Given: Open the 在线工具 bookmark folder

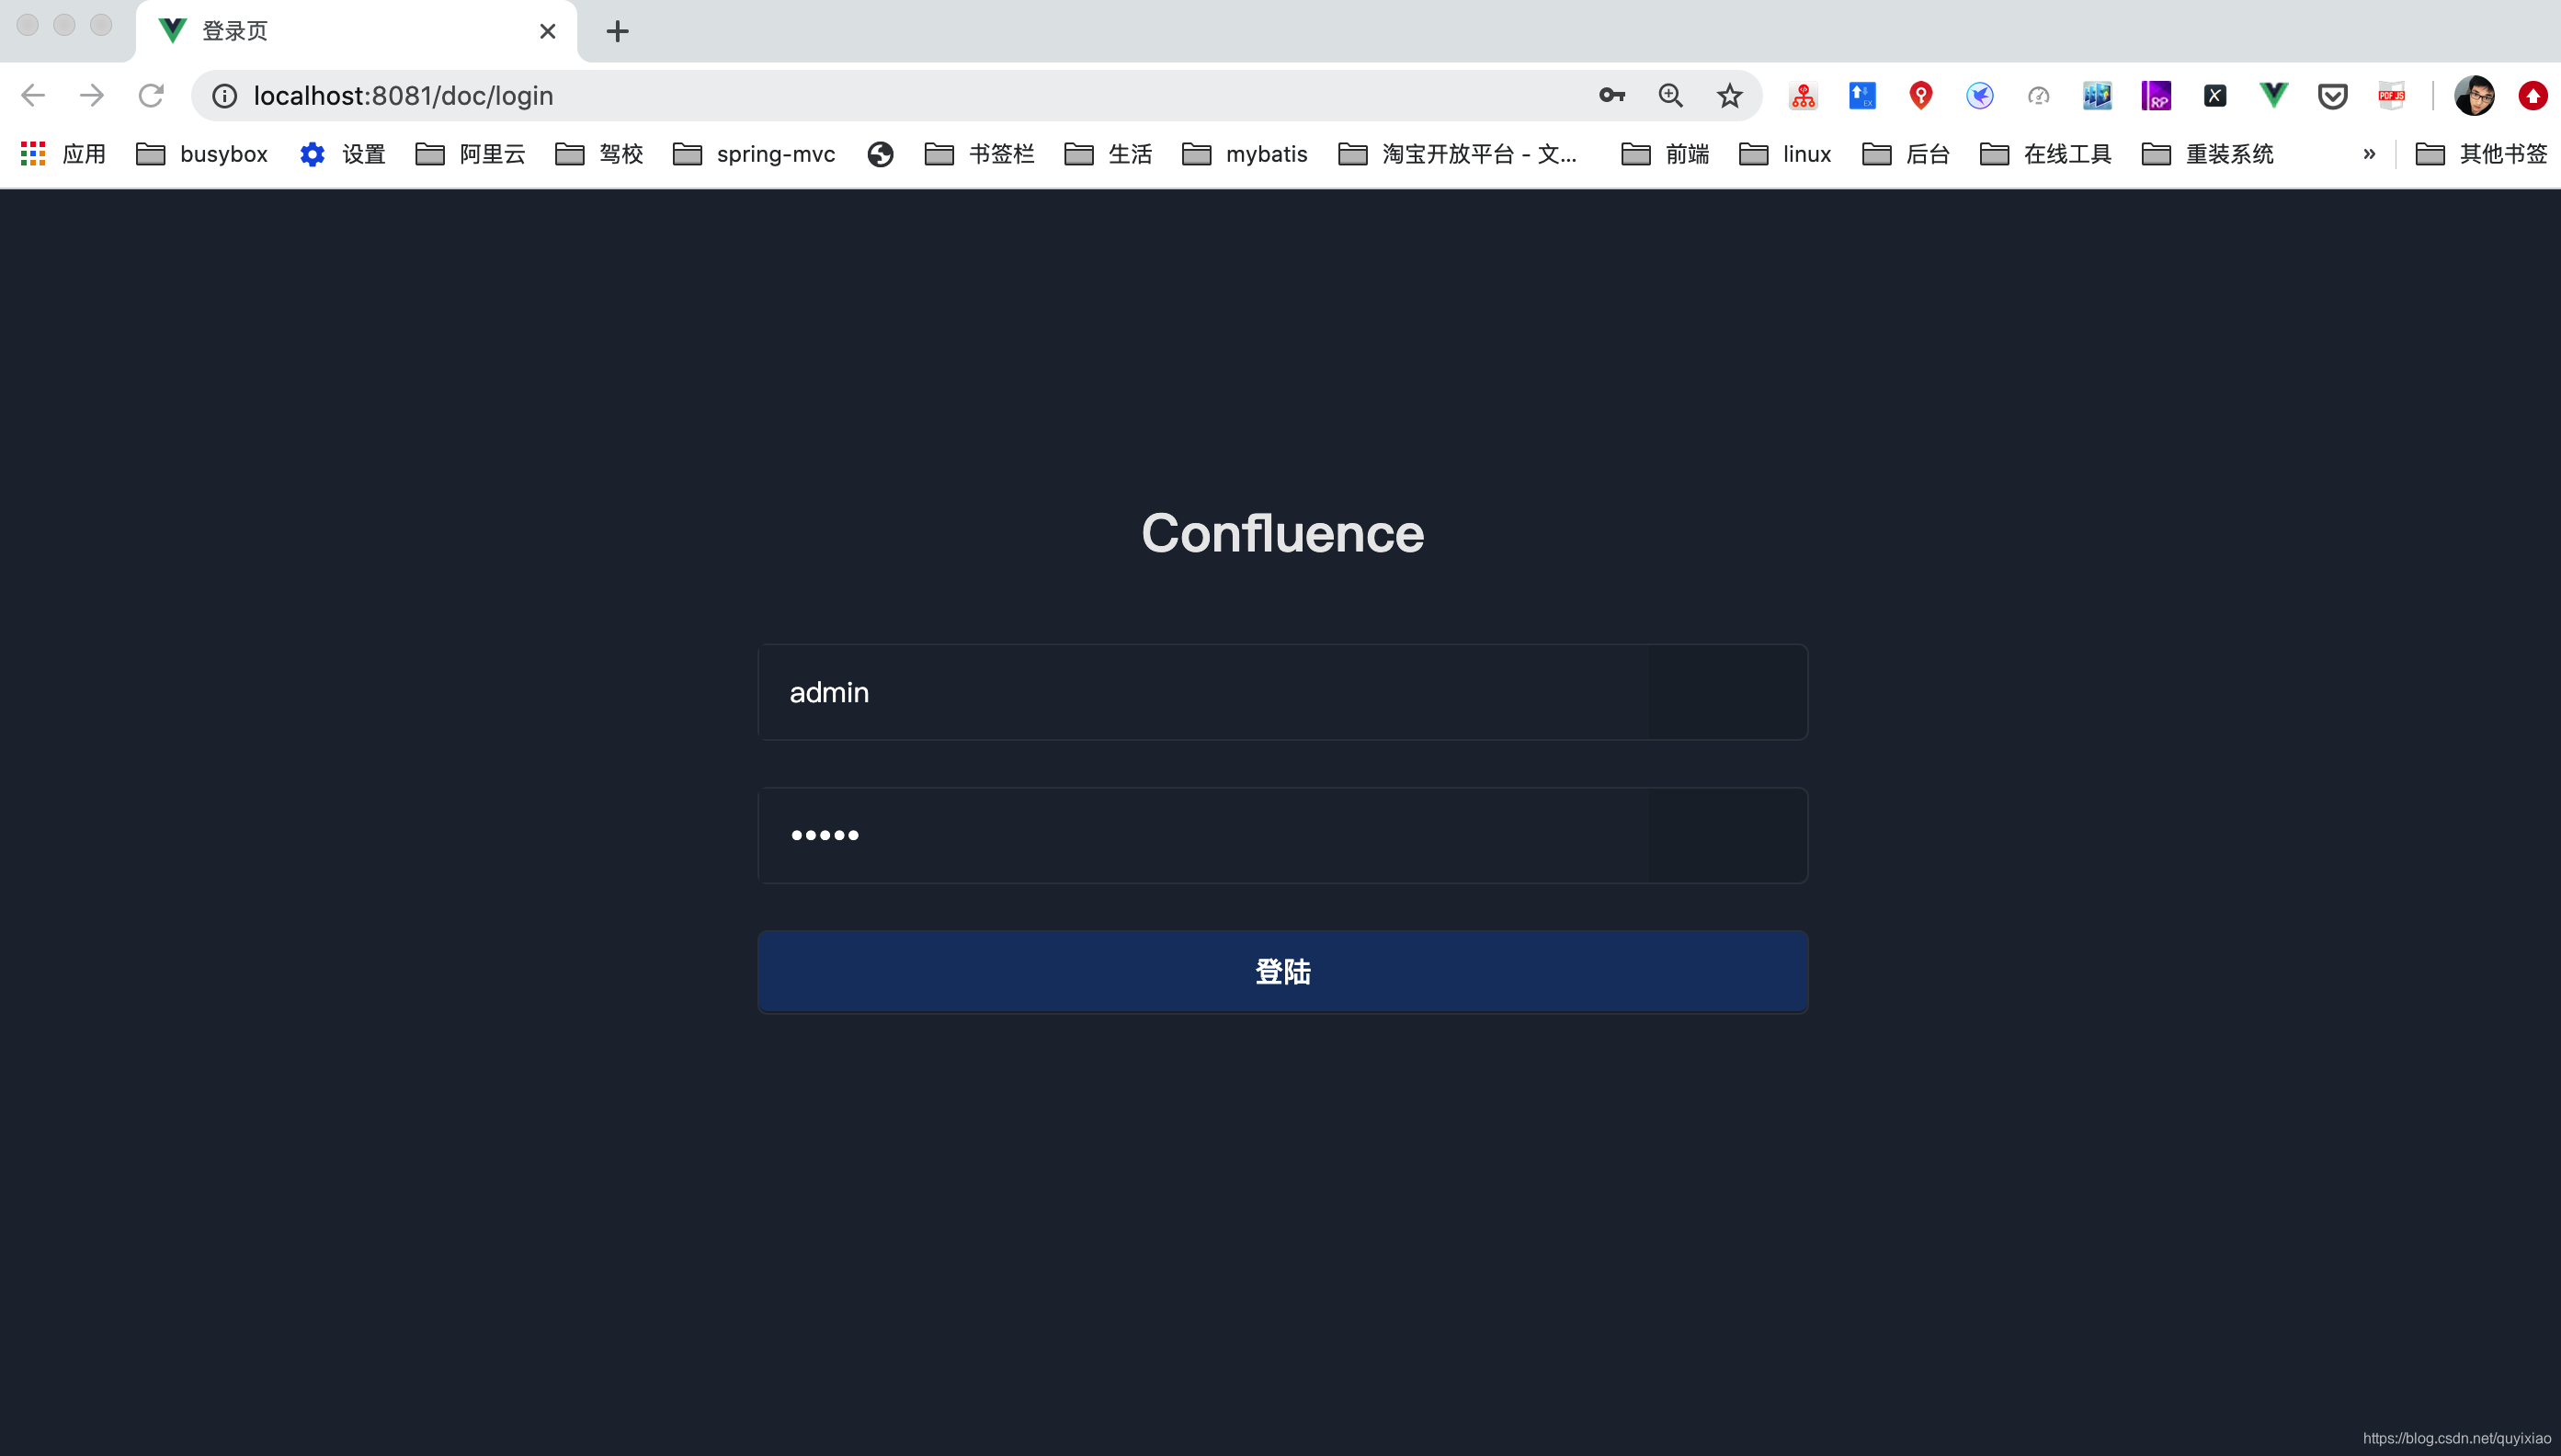Looking at the screenshot, I should click(2046, 154).
